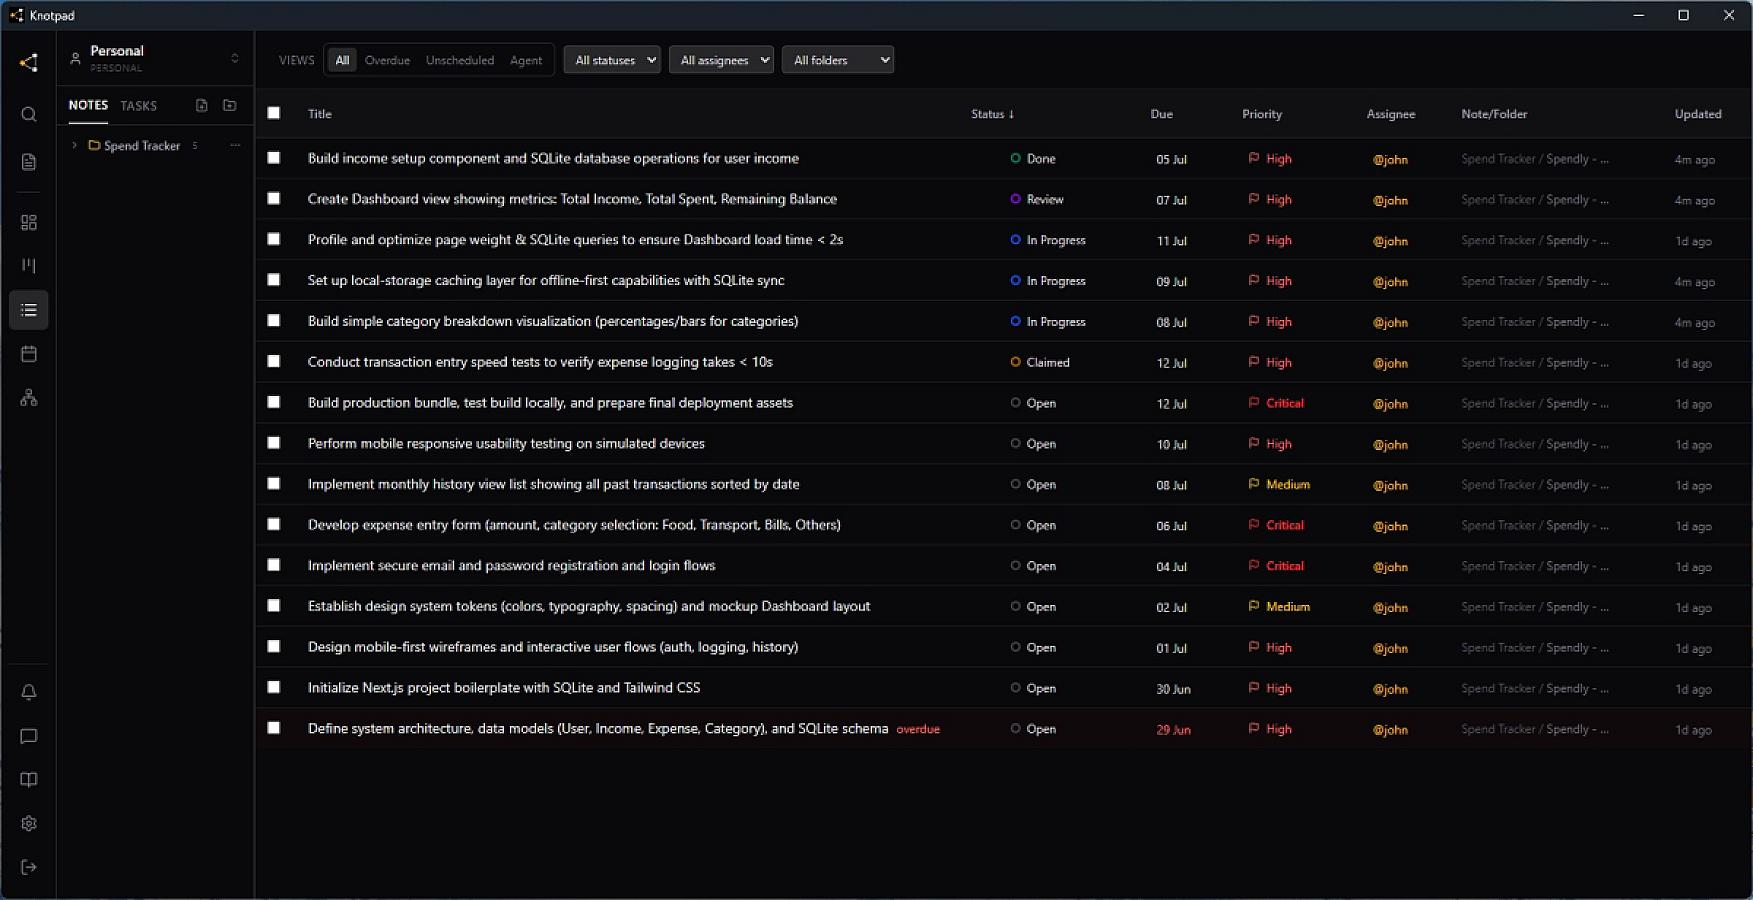Select the TASKS tab
Screen dimensions: 1753x900
[139, 106]
